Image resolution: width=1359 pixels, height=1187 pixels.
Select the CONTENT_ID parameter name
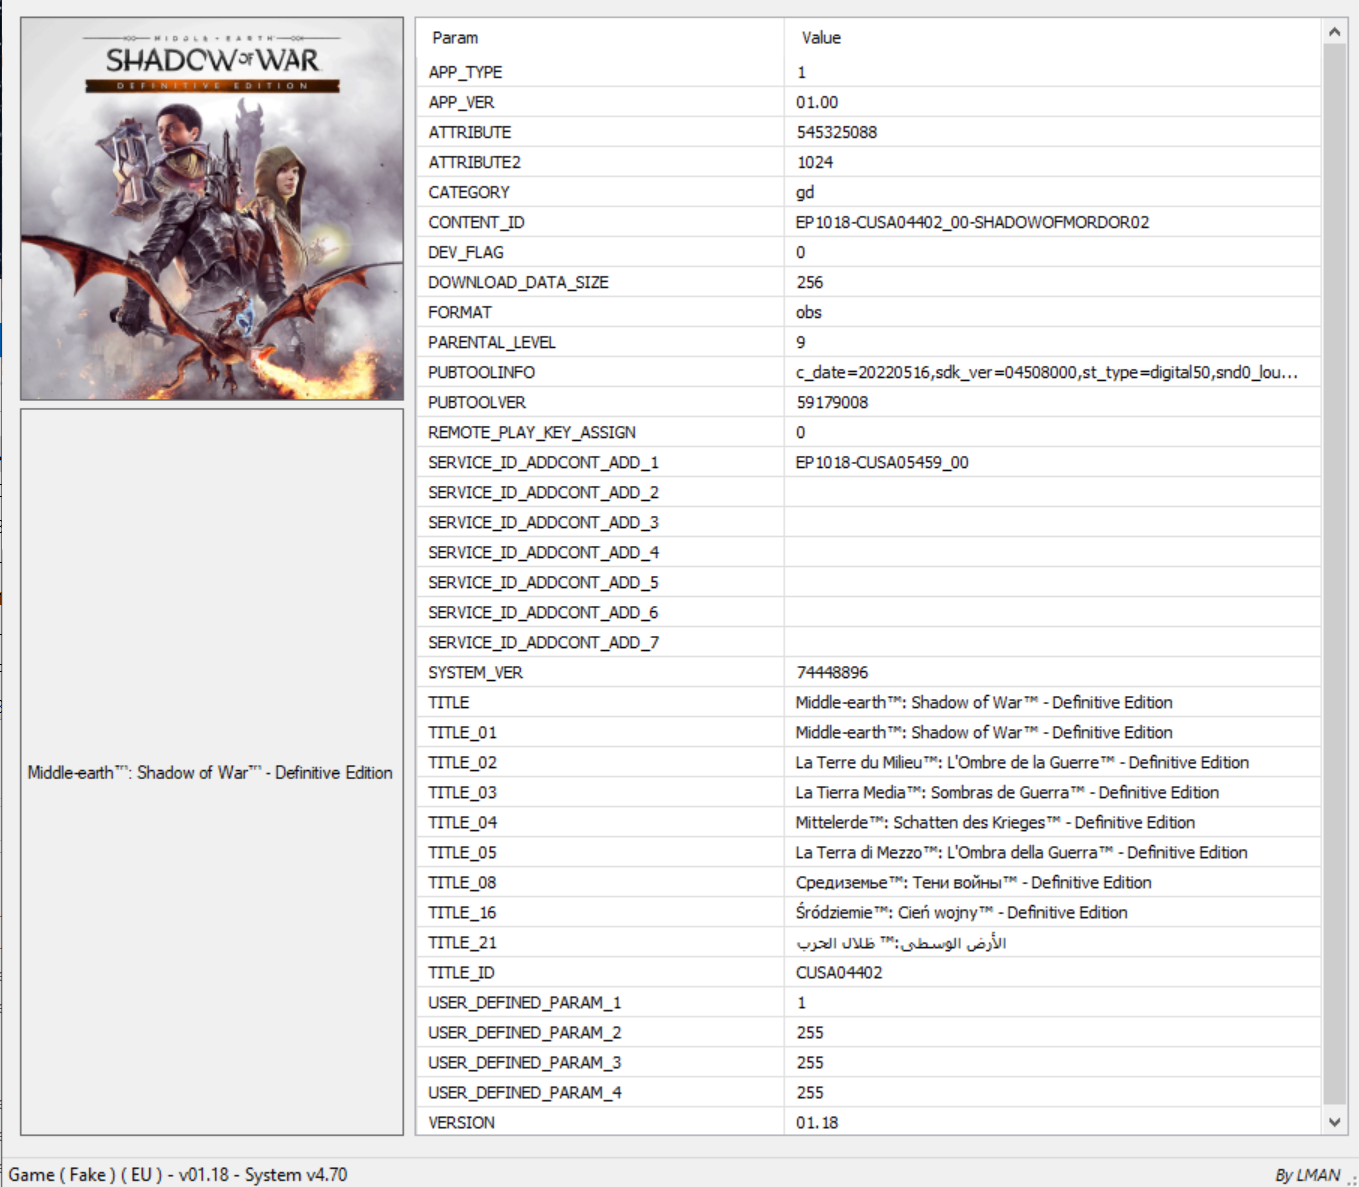[x=476, y=222]
